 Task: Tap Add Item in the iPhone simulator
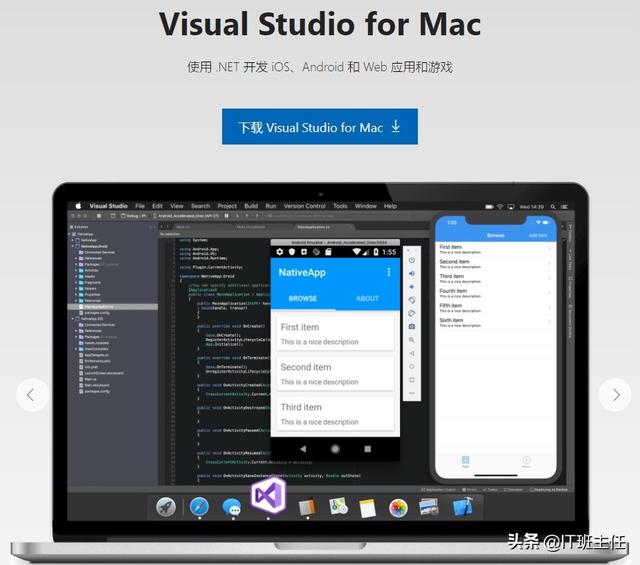click(x=538, y=236)
